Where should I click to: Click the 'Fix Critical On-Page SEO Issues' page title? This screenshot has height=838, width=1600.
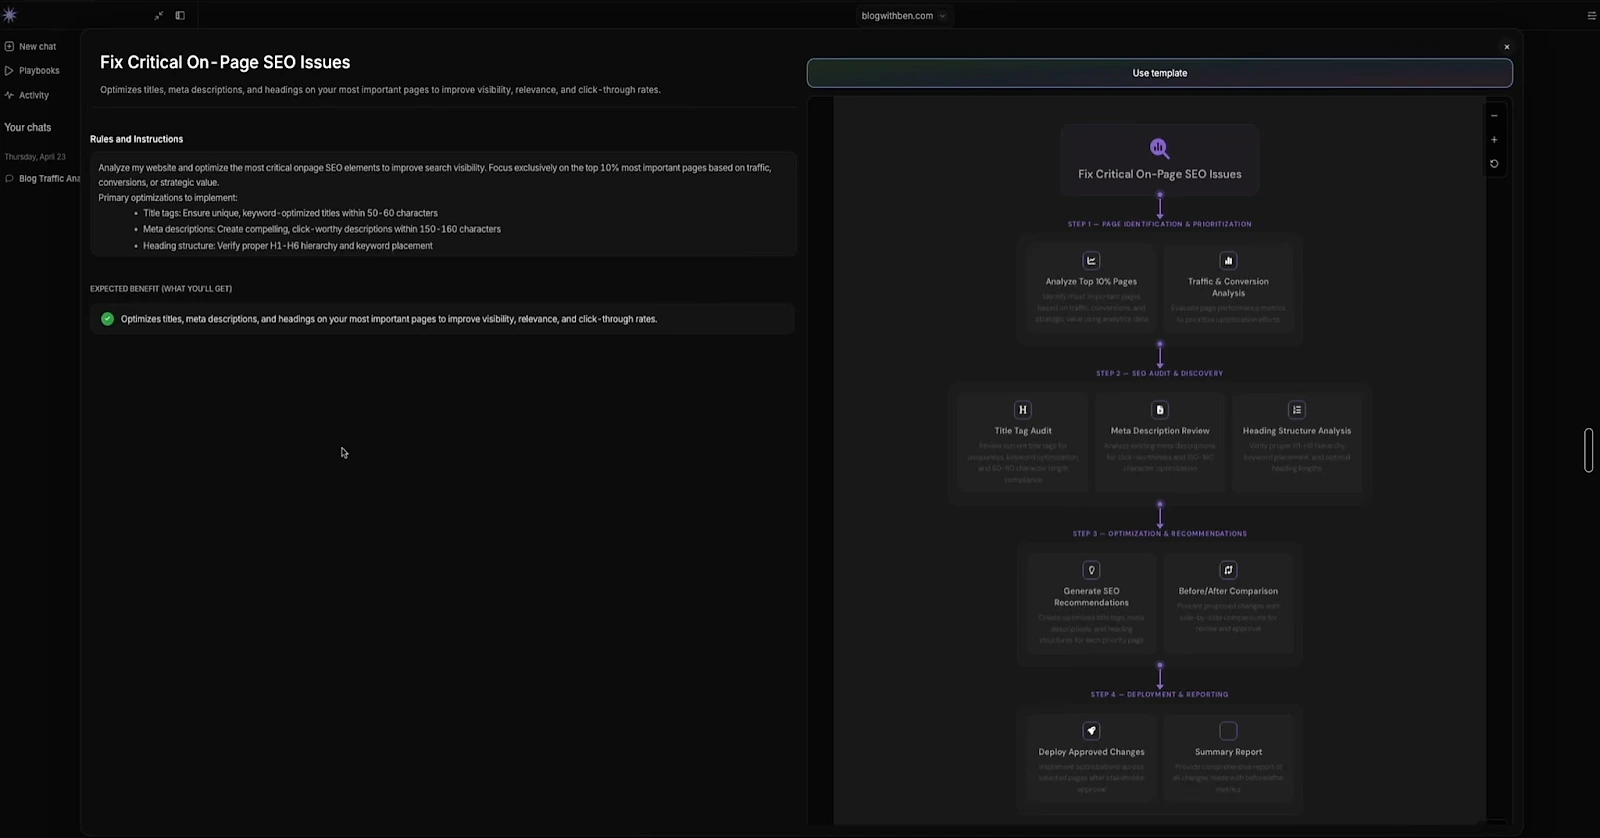coord(225,62)
